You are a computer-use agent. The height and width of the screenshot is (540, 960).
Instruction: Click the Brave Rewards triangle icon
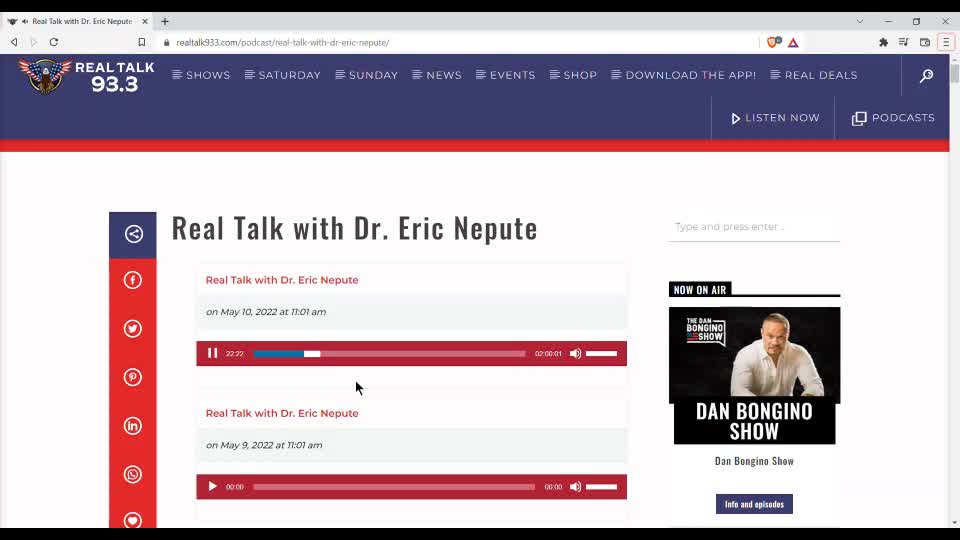[793, 43]
